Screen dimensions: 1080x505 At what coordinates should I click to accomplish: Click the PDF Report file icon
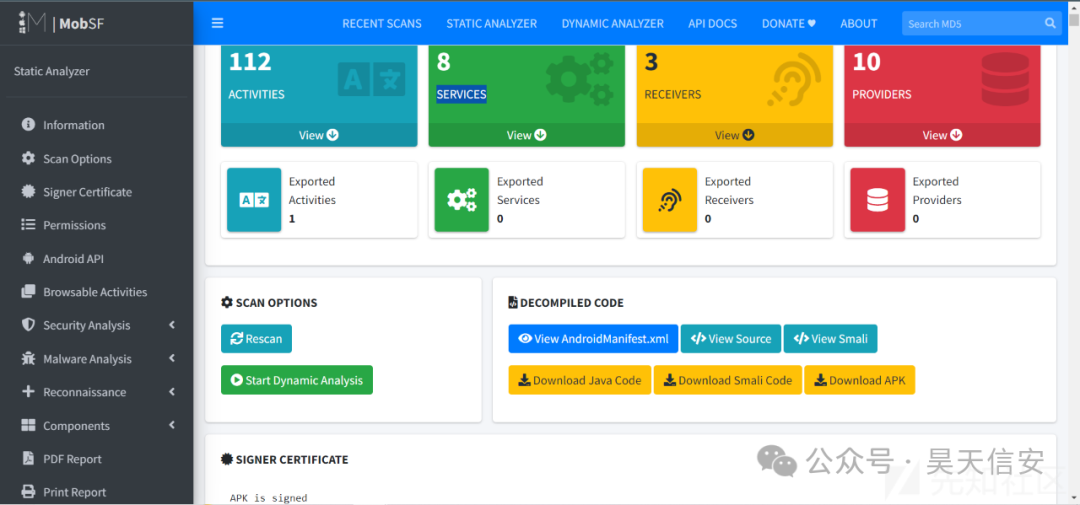click(x=28, y=458)
